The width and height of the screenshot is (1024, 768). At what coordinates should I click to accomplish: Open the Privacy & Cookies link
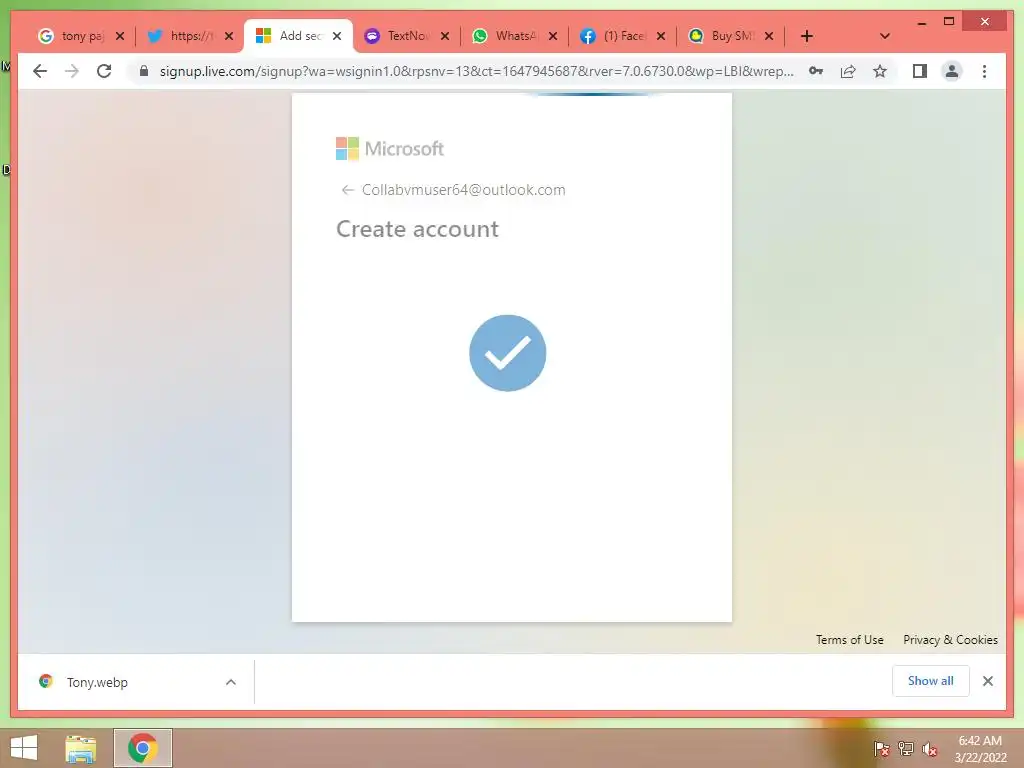click(x=950, y=640)
